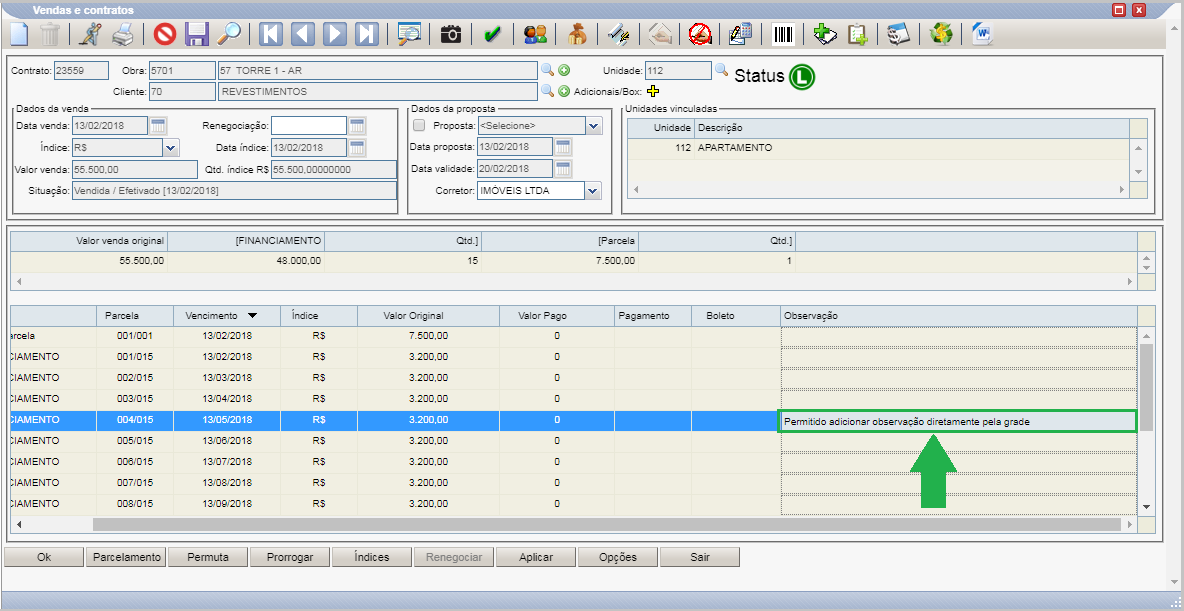
Task: Export with the Word document icon
Action: pos(982,34)
